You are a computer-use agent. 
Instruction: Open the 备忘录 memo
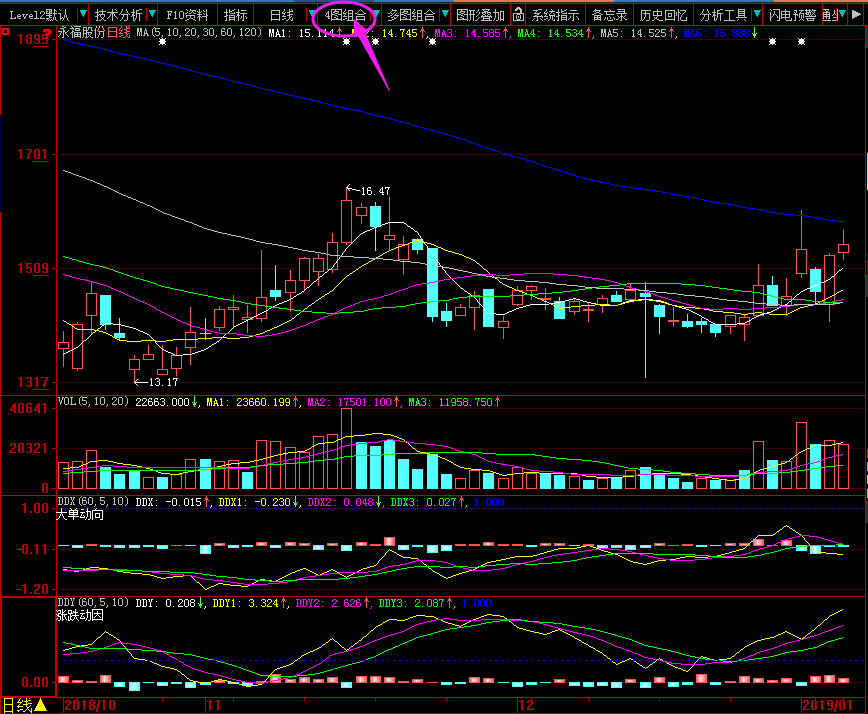[x=609, y=15]
